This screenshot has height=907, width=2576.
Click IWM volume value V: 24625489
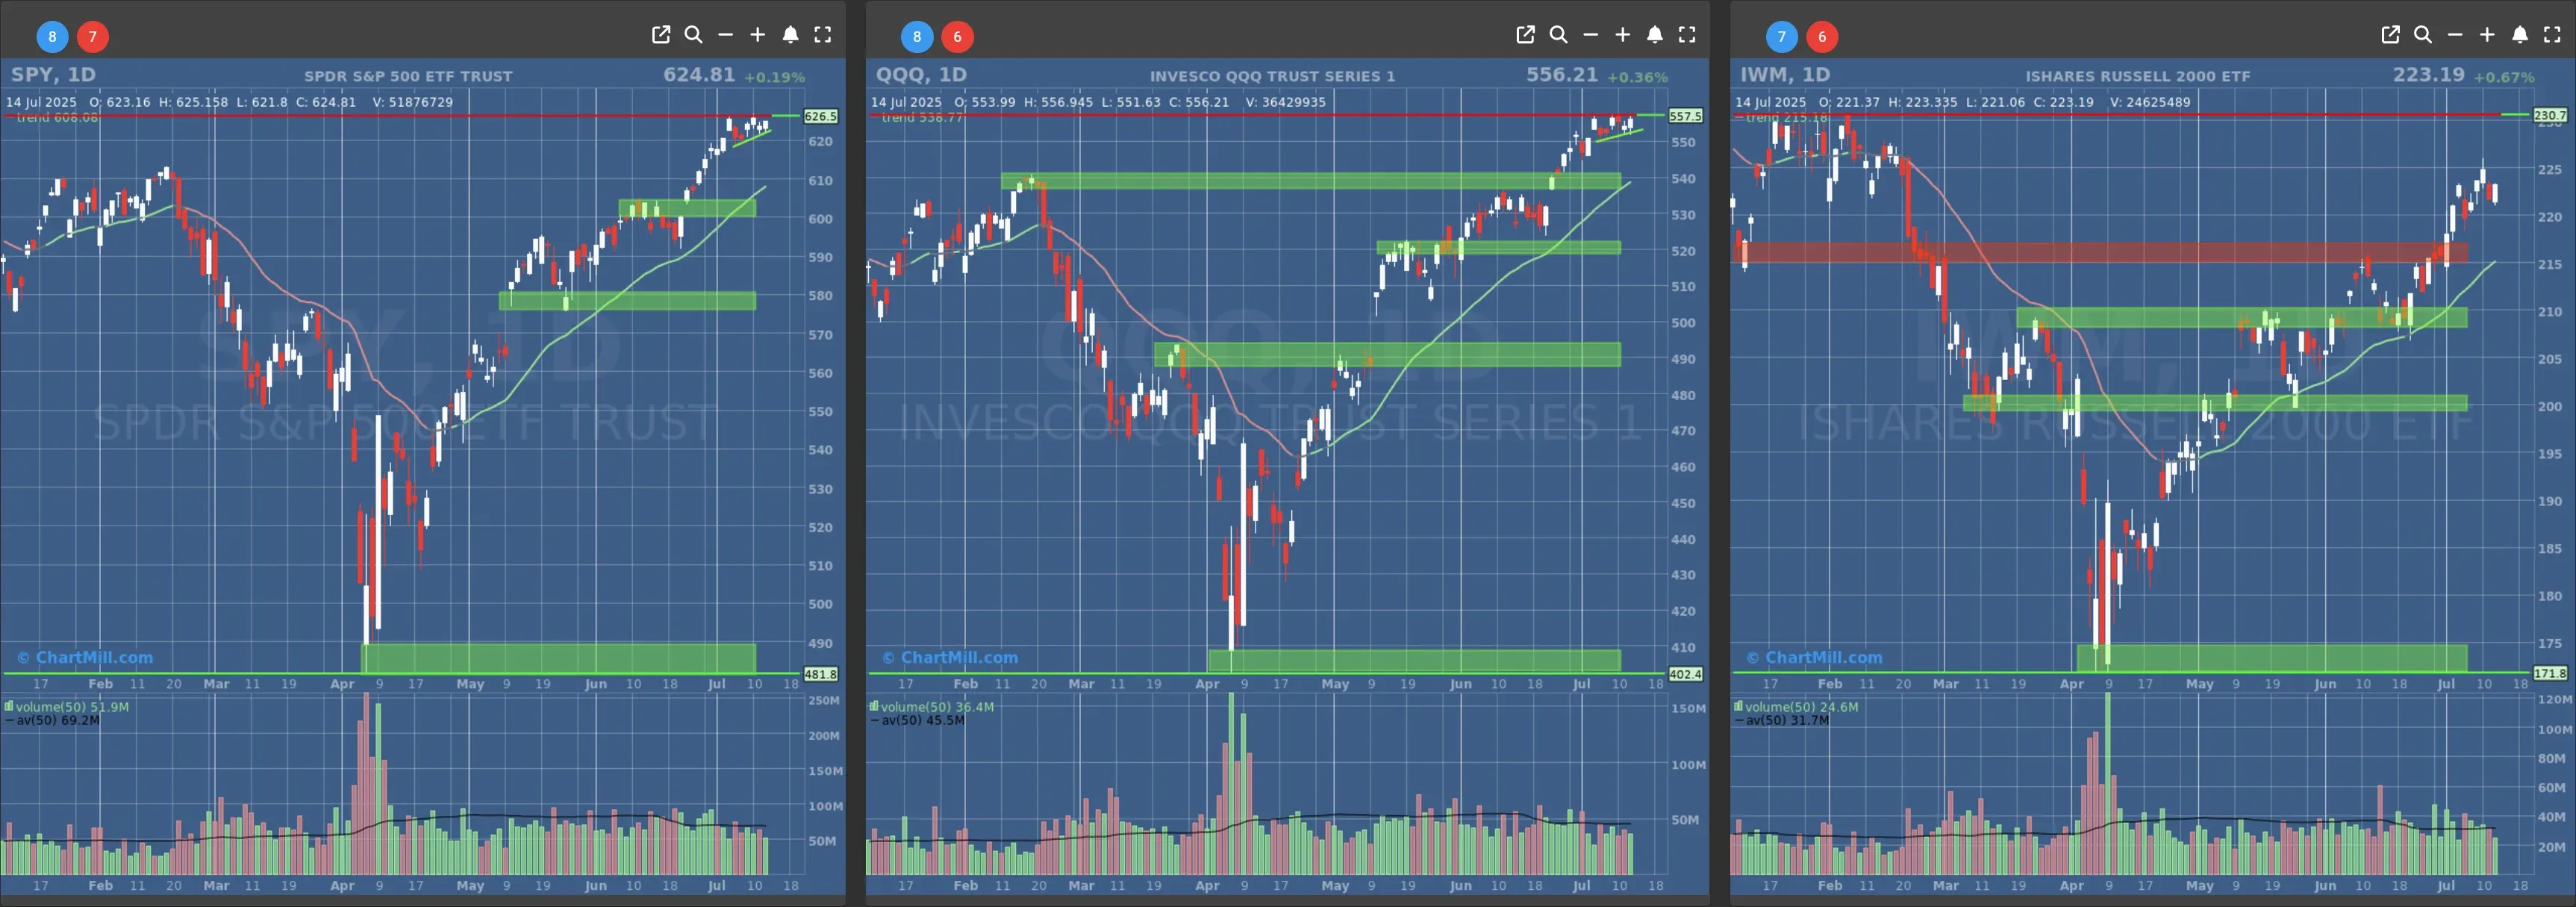coord(2150,102)
